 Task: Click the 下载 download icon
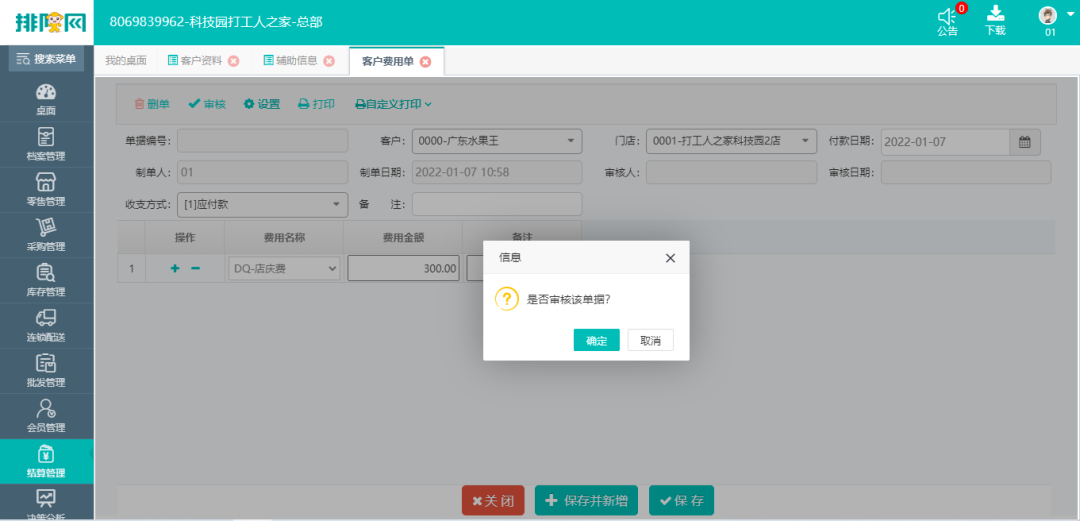click(x=995, y=21)
